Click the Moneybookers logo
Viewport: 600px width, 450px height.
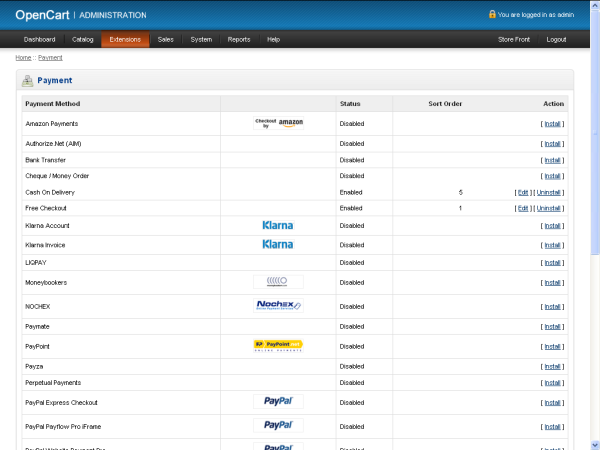click(x=278, y=282)
